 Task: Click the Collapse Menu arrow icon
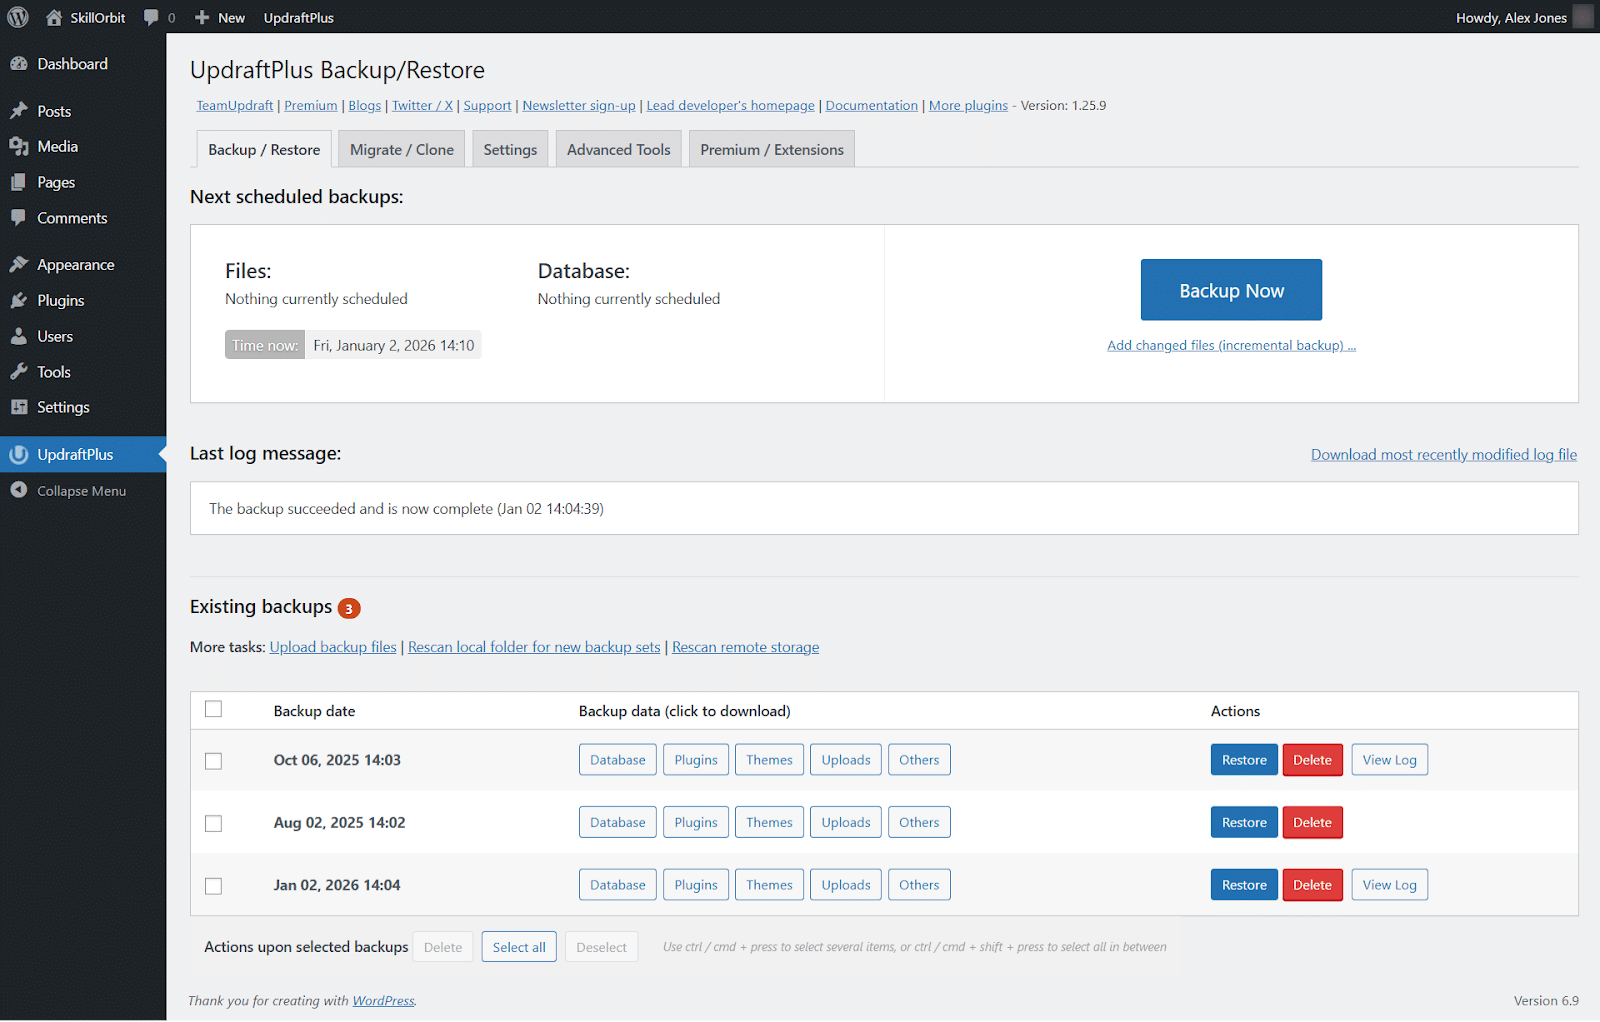(19, 490)
